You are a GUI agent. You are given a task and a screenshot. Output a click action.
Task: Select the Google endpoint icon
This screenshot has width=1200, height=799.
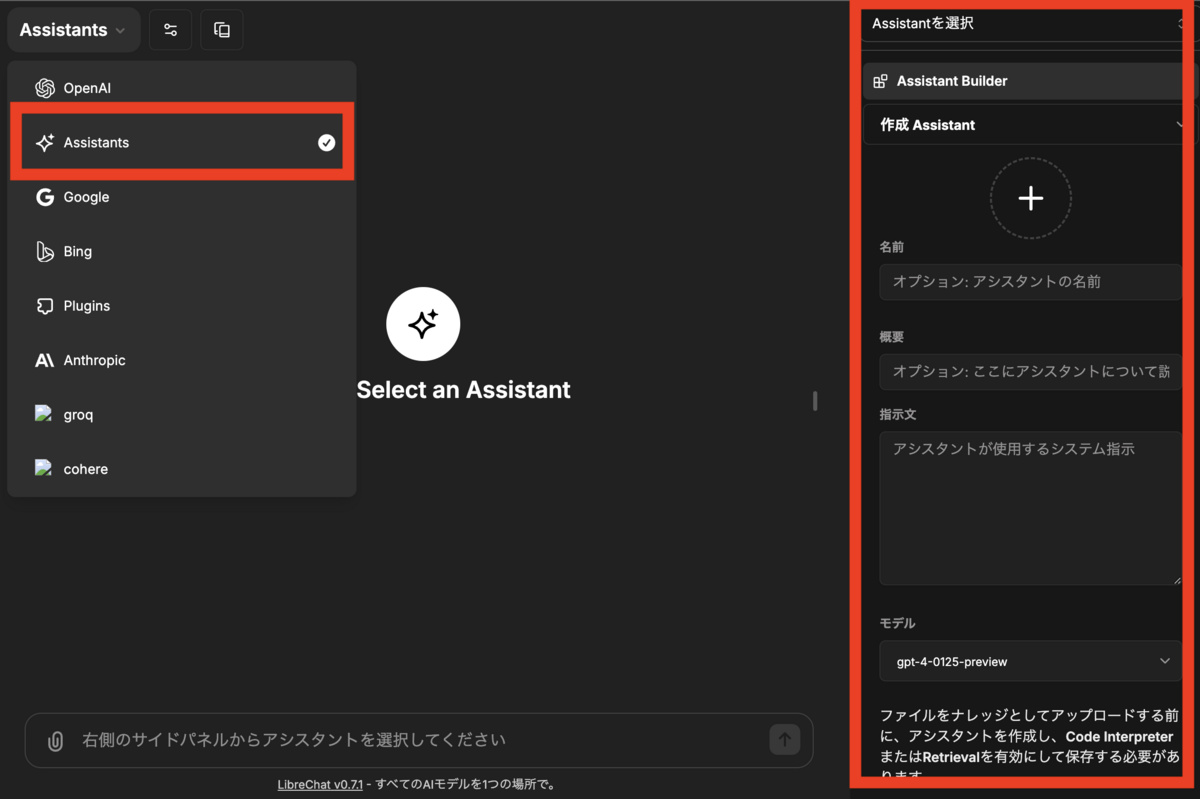[45, 197]
